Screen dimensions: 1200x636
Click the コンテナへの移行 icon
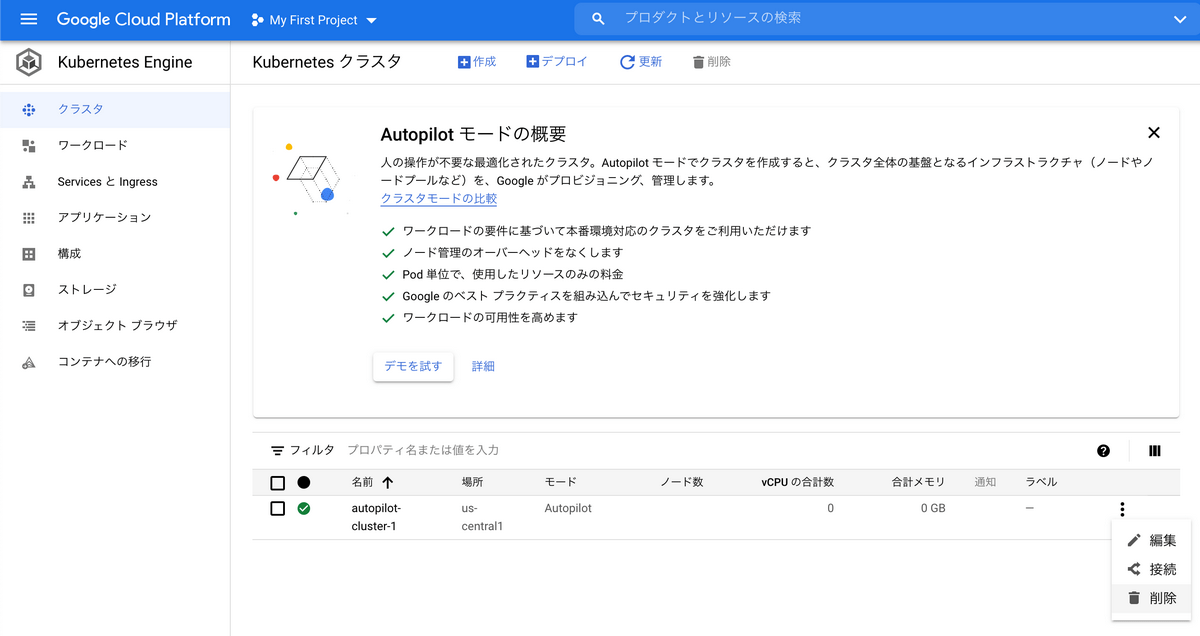click(28, 362)
